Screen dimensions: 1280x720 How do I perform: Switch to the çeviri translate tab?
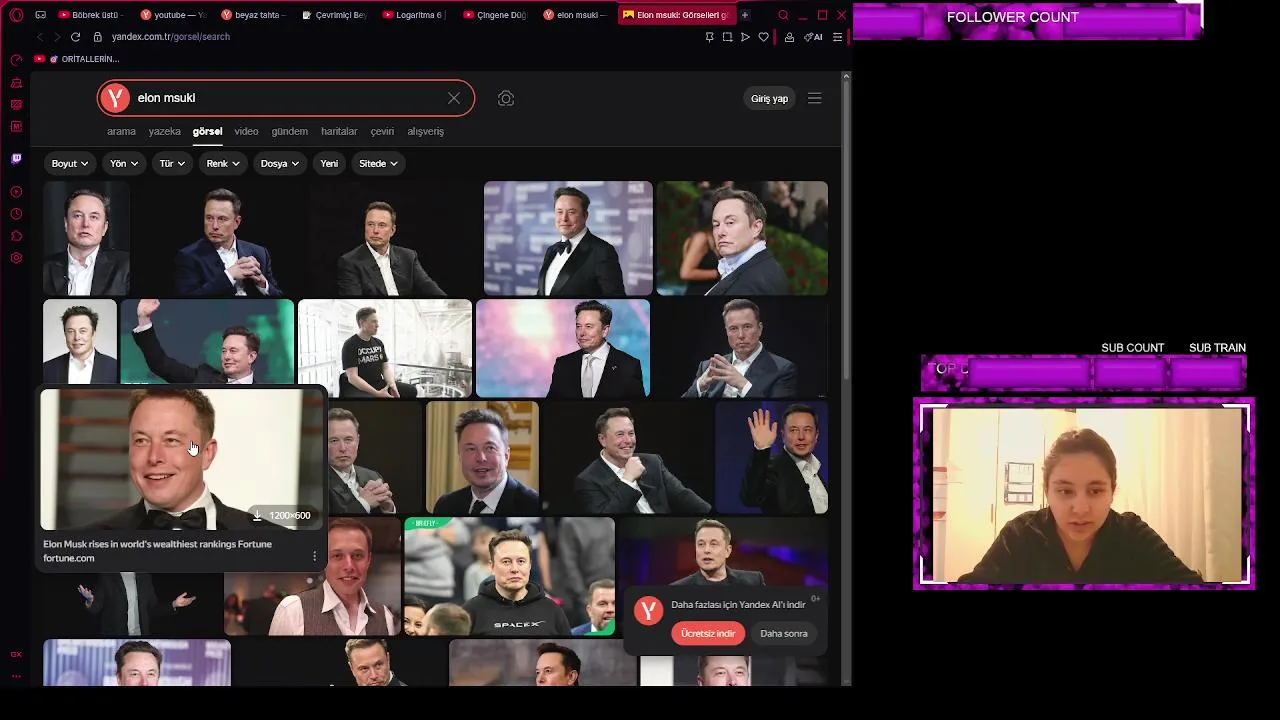point(382,131)
